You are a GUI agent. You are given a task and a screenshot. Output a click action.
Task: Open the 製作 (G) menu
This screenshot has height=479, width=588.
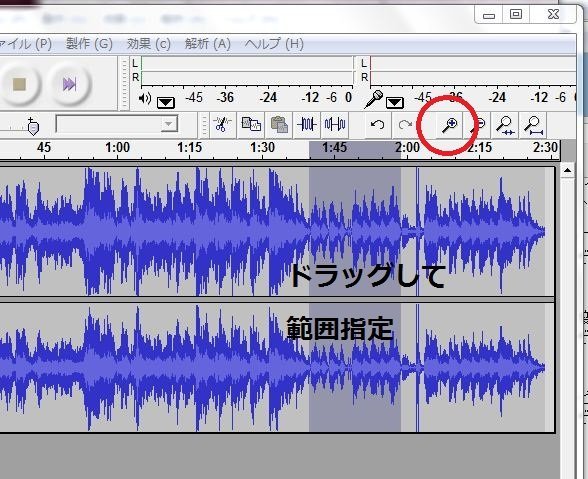coord(89,44)
